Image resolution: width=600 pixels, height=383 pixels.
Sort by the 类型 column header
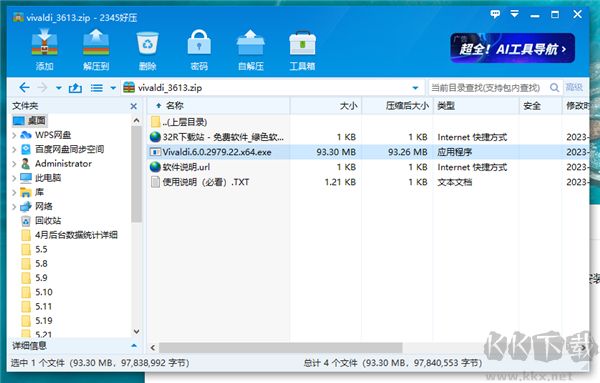click(476, 106)
